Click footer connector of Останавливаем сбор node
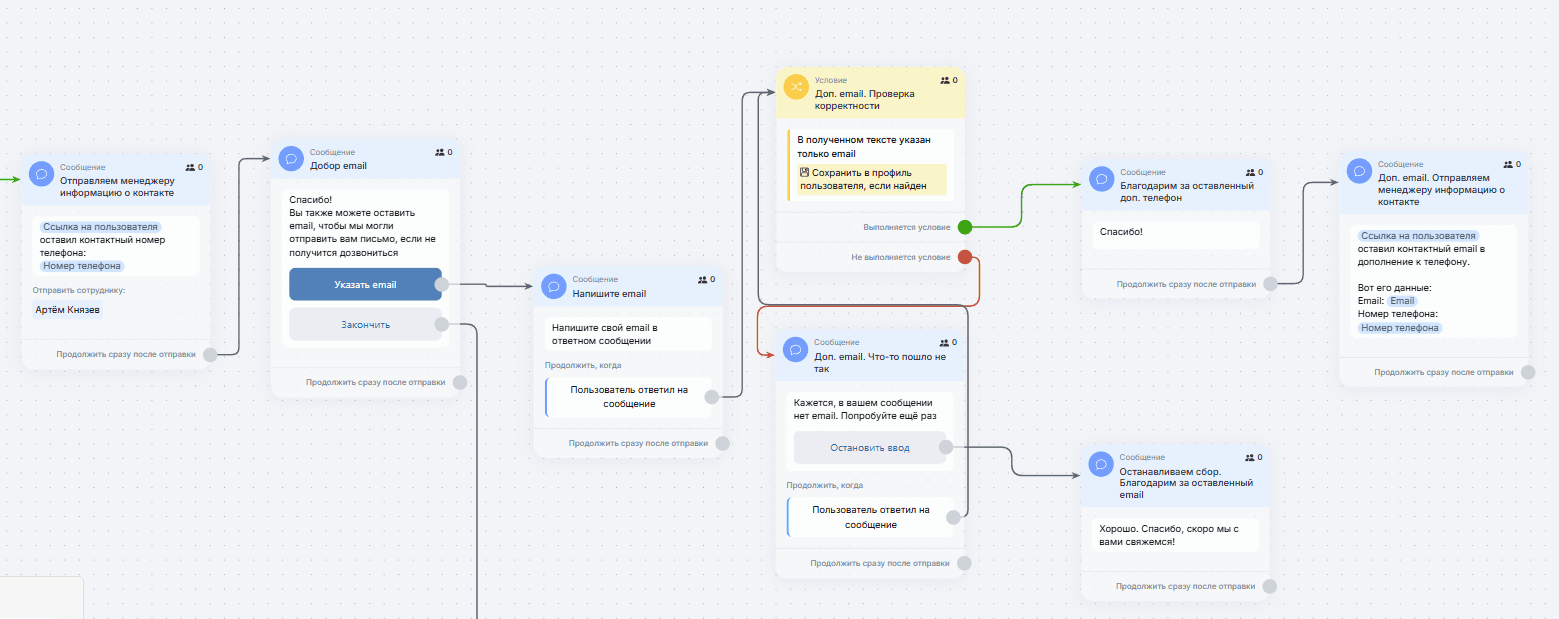The height and width of the screenshot is (619, 1559). point(1270,586)
